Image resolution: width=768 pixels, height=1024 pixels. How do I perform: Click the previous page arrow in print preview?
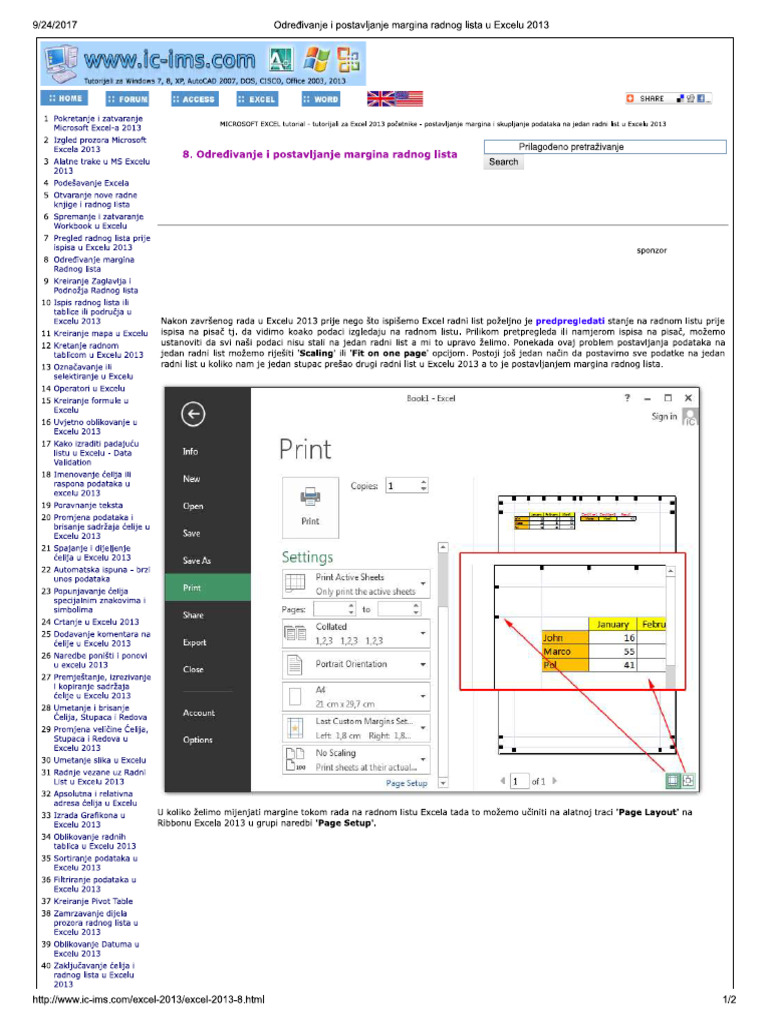click(x=502, y=781)
